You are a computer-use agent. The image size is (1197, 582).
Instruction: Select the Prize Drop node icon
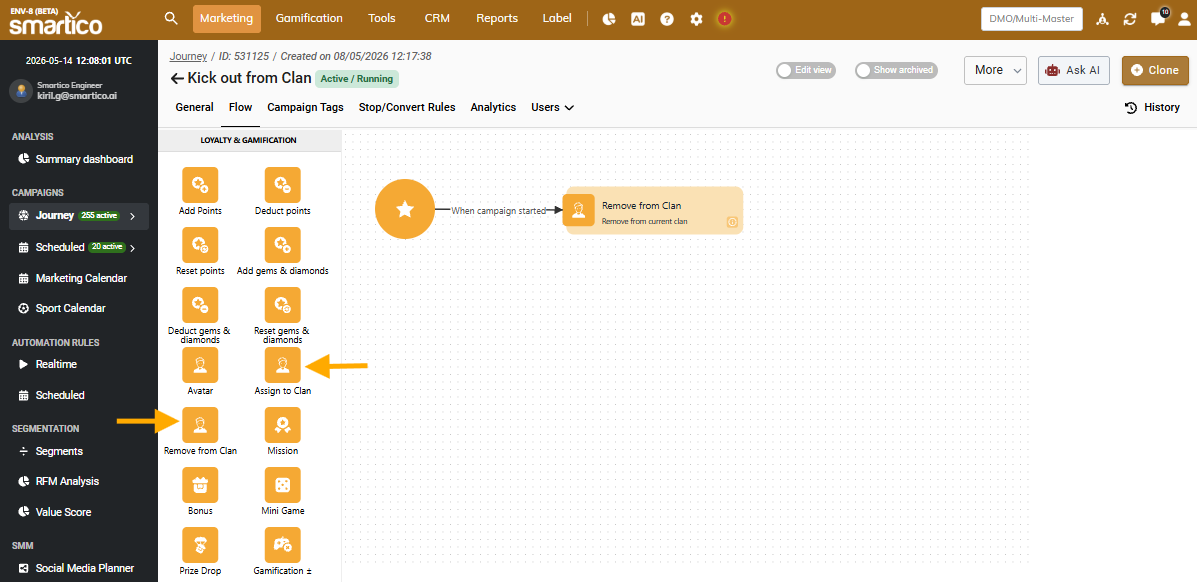click(200, 545)
